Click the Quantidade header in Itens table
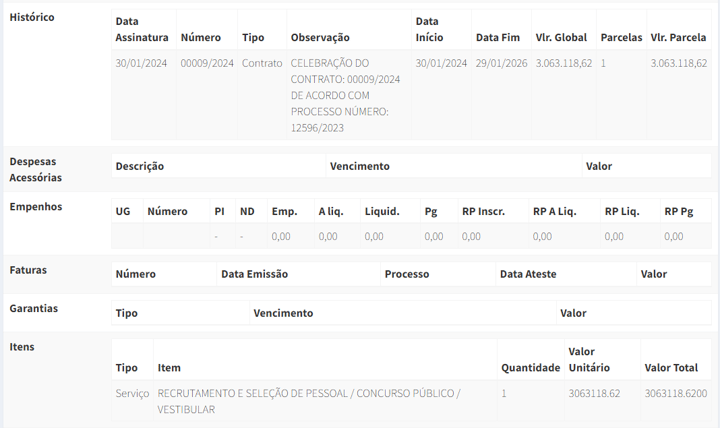 pyautogui.click(x=530, y=368)
